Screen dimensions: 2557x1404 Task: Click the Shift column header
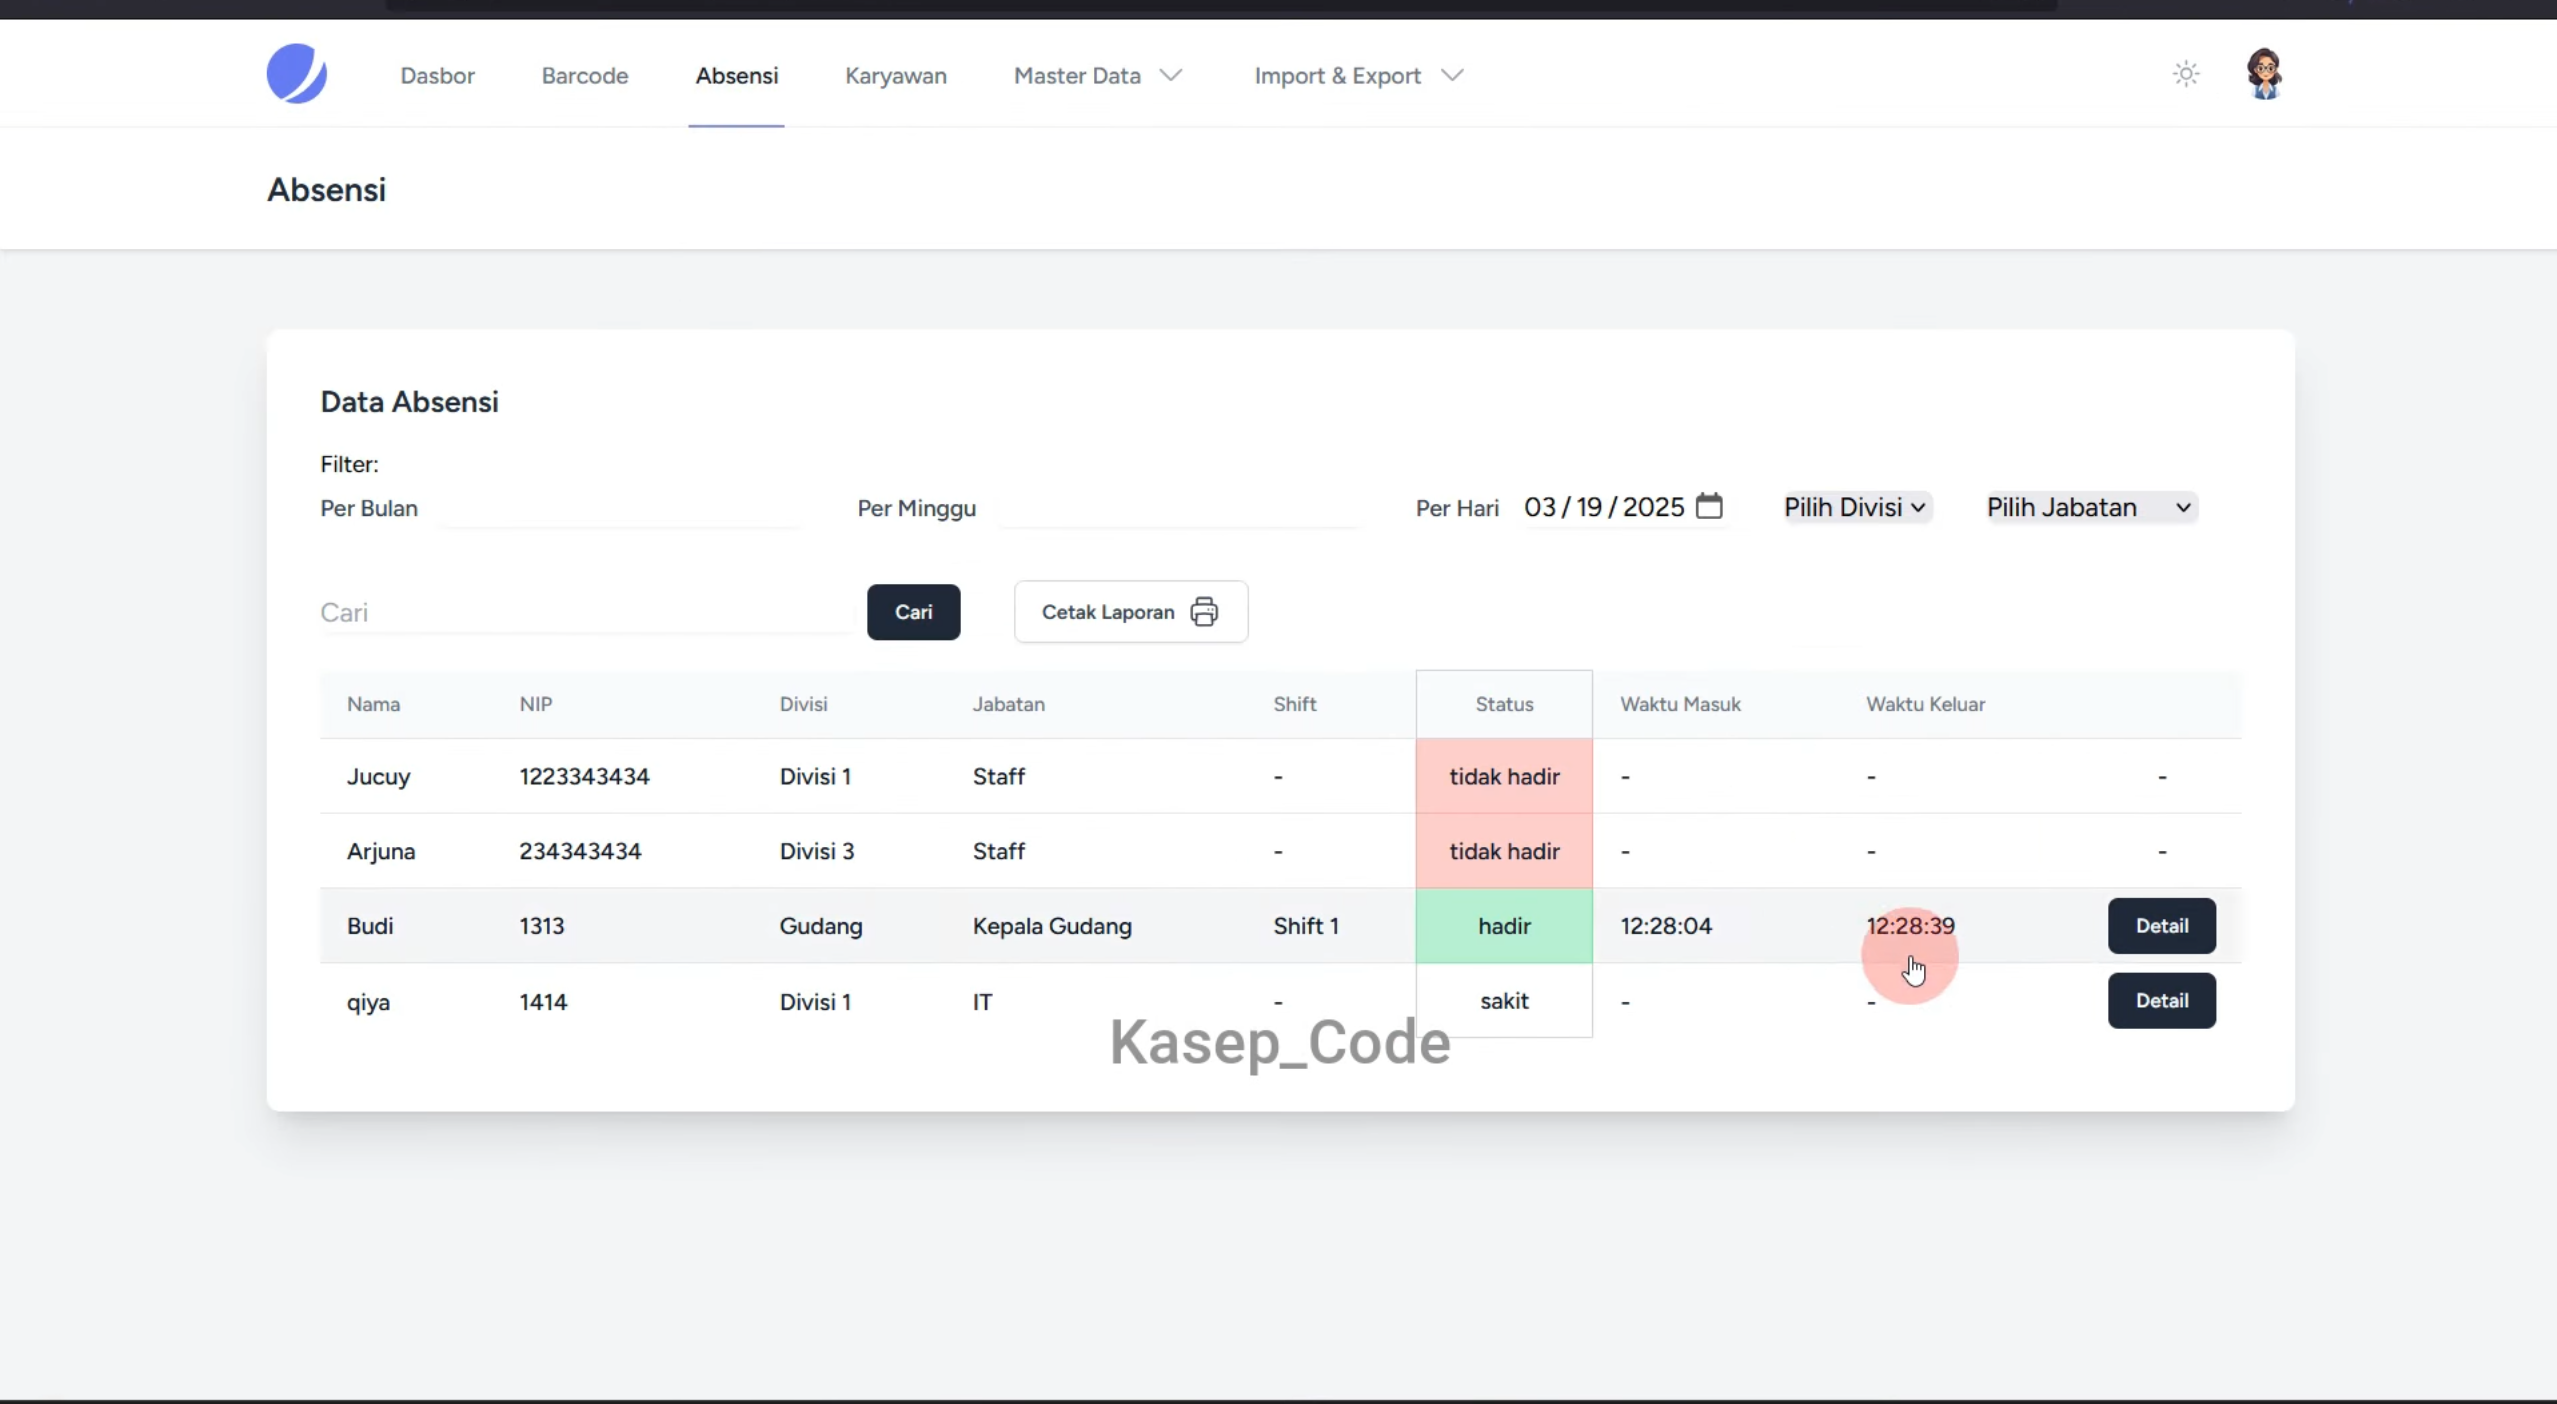[1294, 704]
